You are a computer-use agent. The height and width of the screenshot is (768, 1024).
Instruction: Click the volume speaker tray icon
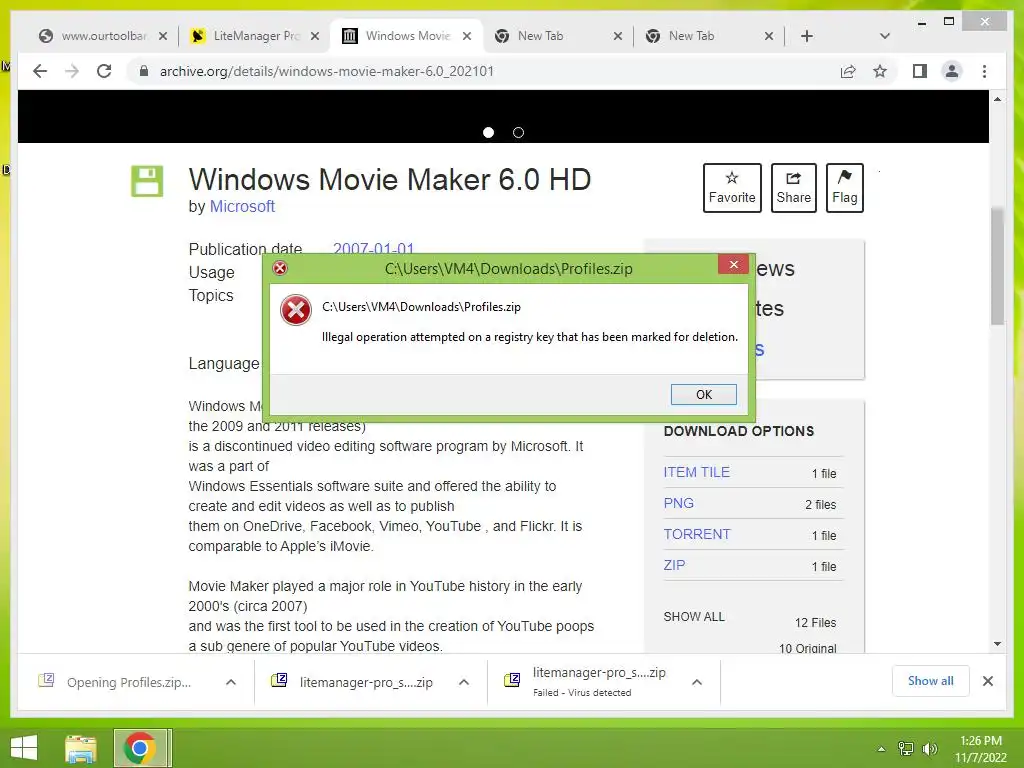coord(930,749)
